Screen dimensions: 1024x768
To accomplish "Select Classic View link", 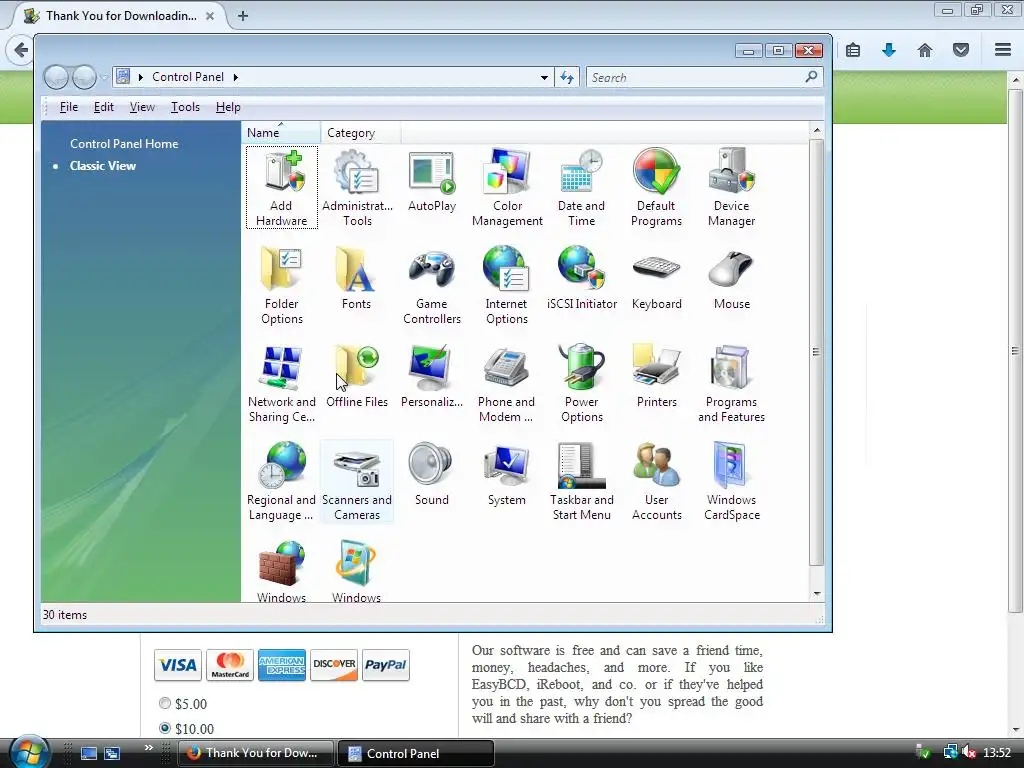I will pos(103,166).
